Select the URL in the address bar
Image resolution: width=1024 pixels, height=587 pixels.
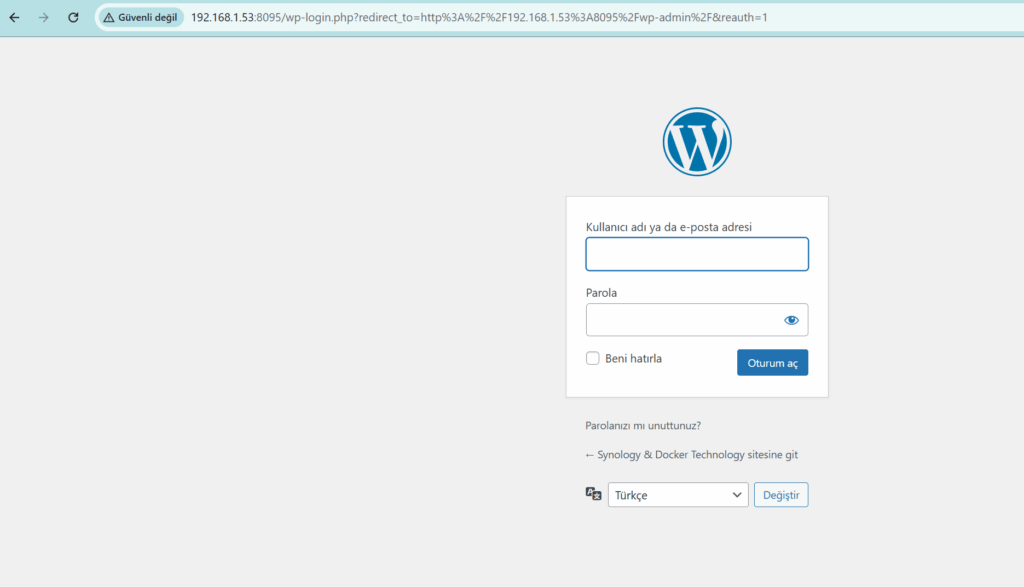tap(478, 18)
